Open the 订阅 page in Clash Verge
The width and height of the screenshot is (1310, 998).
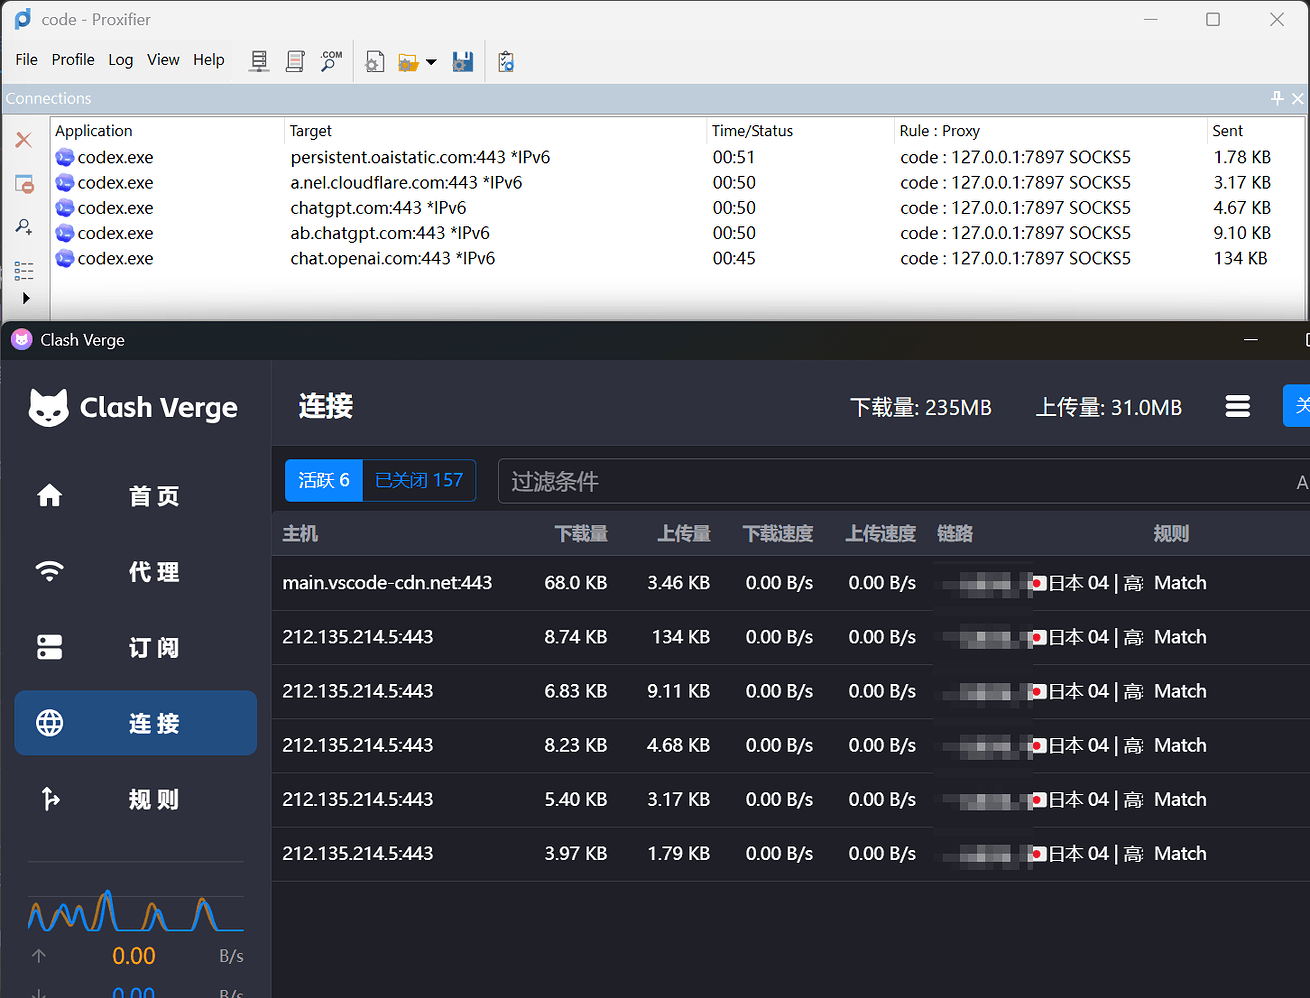136,648
